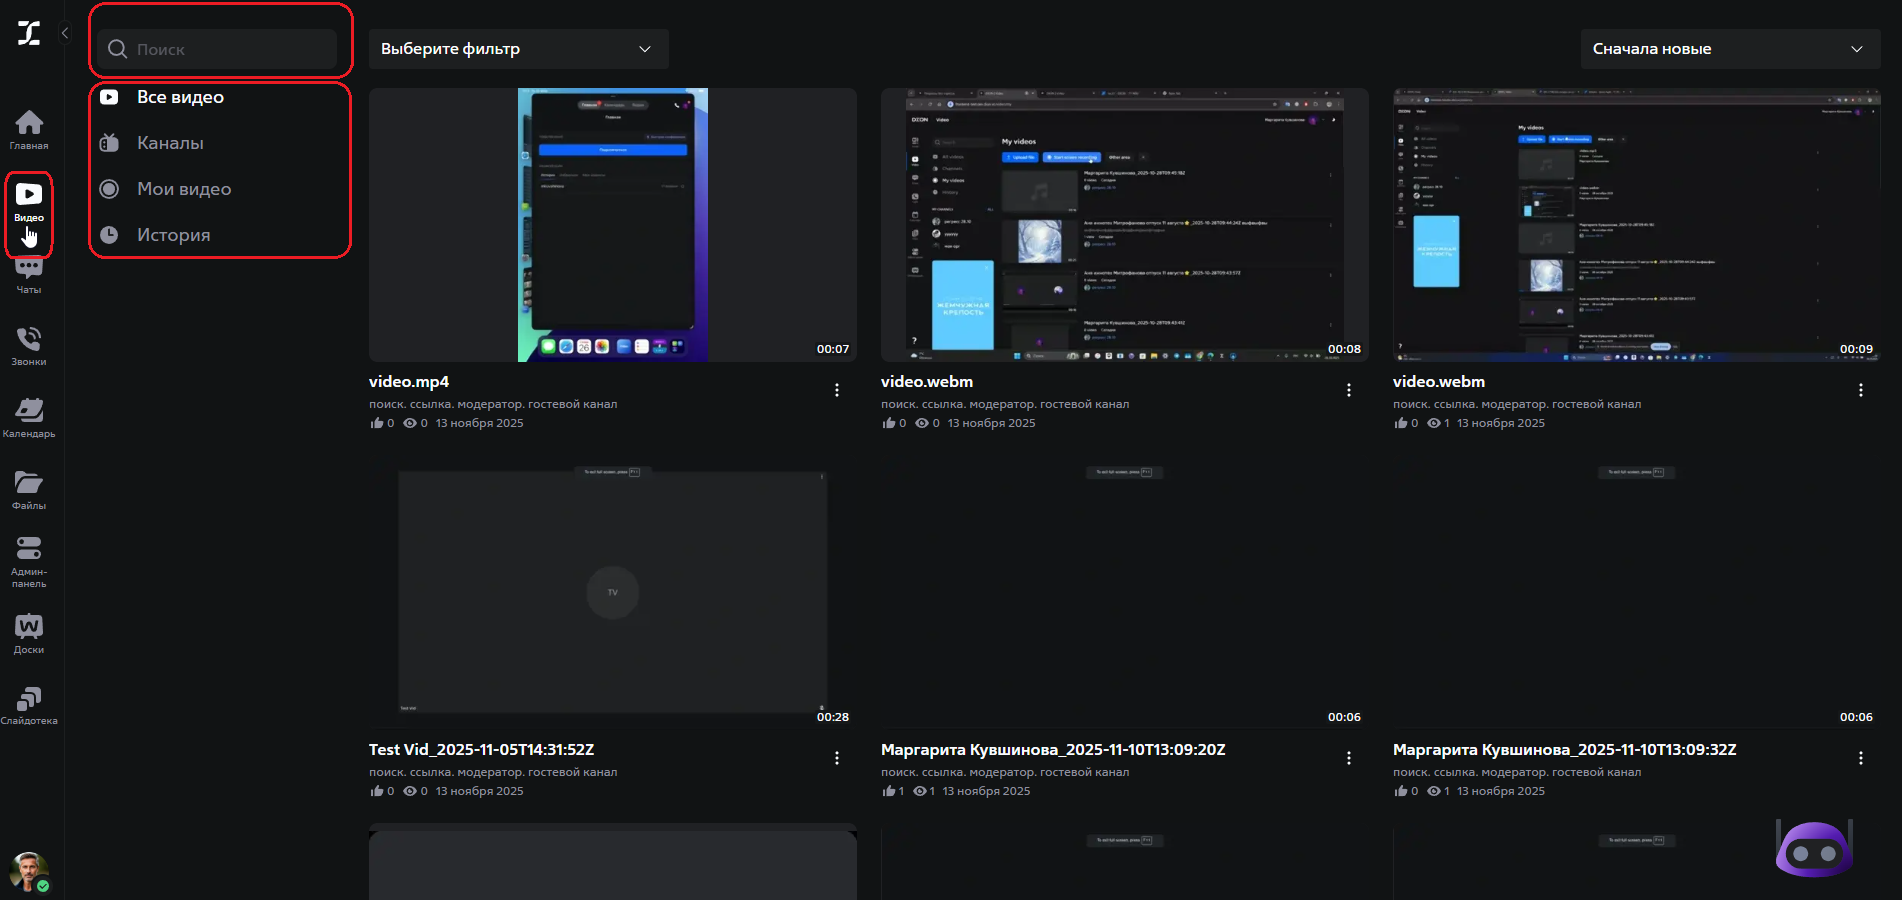This screenshot has width=1902, height=900.
Task: Click the Поиск search field
Action: coord(218,48)
